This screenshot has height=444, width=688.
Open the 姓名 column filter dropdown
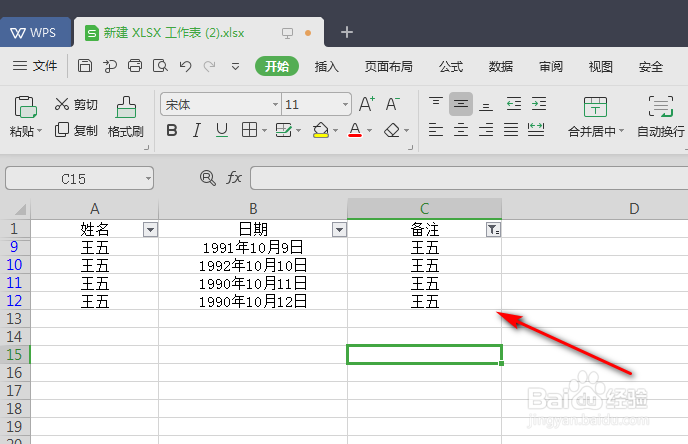(150, 229)
